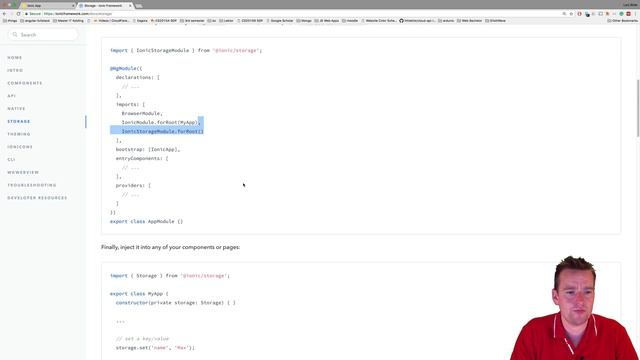Click the 'import { Storage }' code line
This screenshot has width=640, height=360.
click(x=170, y=276)
